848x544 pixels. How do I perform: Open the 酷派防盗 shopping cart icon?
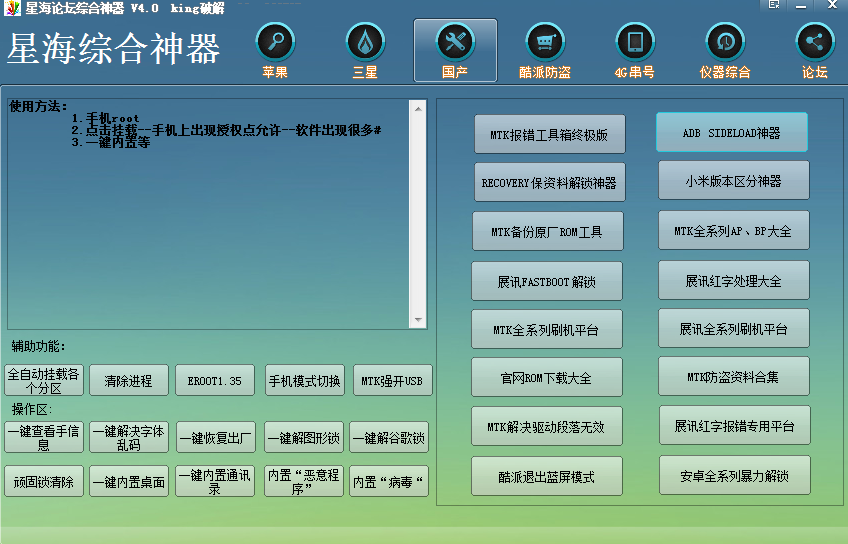coord(545,42)
